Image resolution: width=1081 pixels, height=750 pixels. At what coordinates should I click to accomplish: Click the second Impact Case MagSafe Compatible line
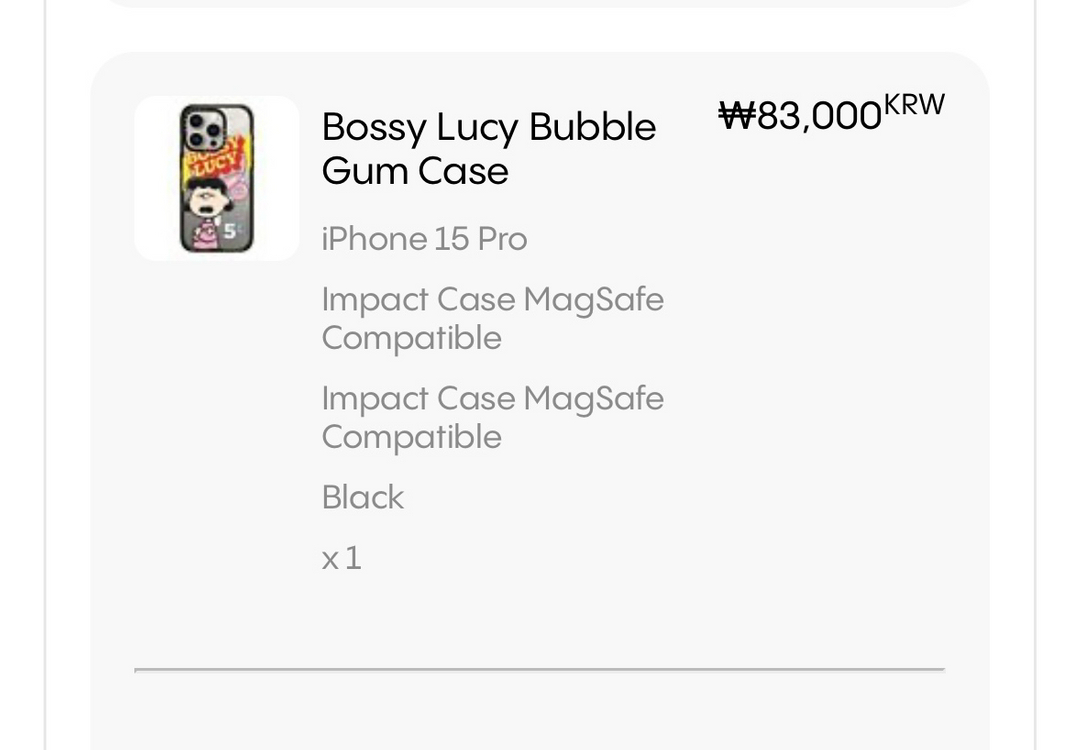pos(492,417)
